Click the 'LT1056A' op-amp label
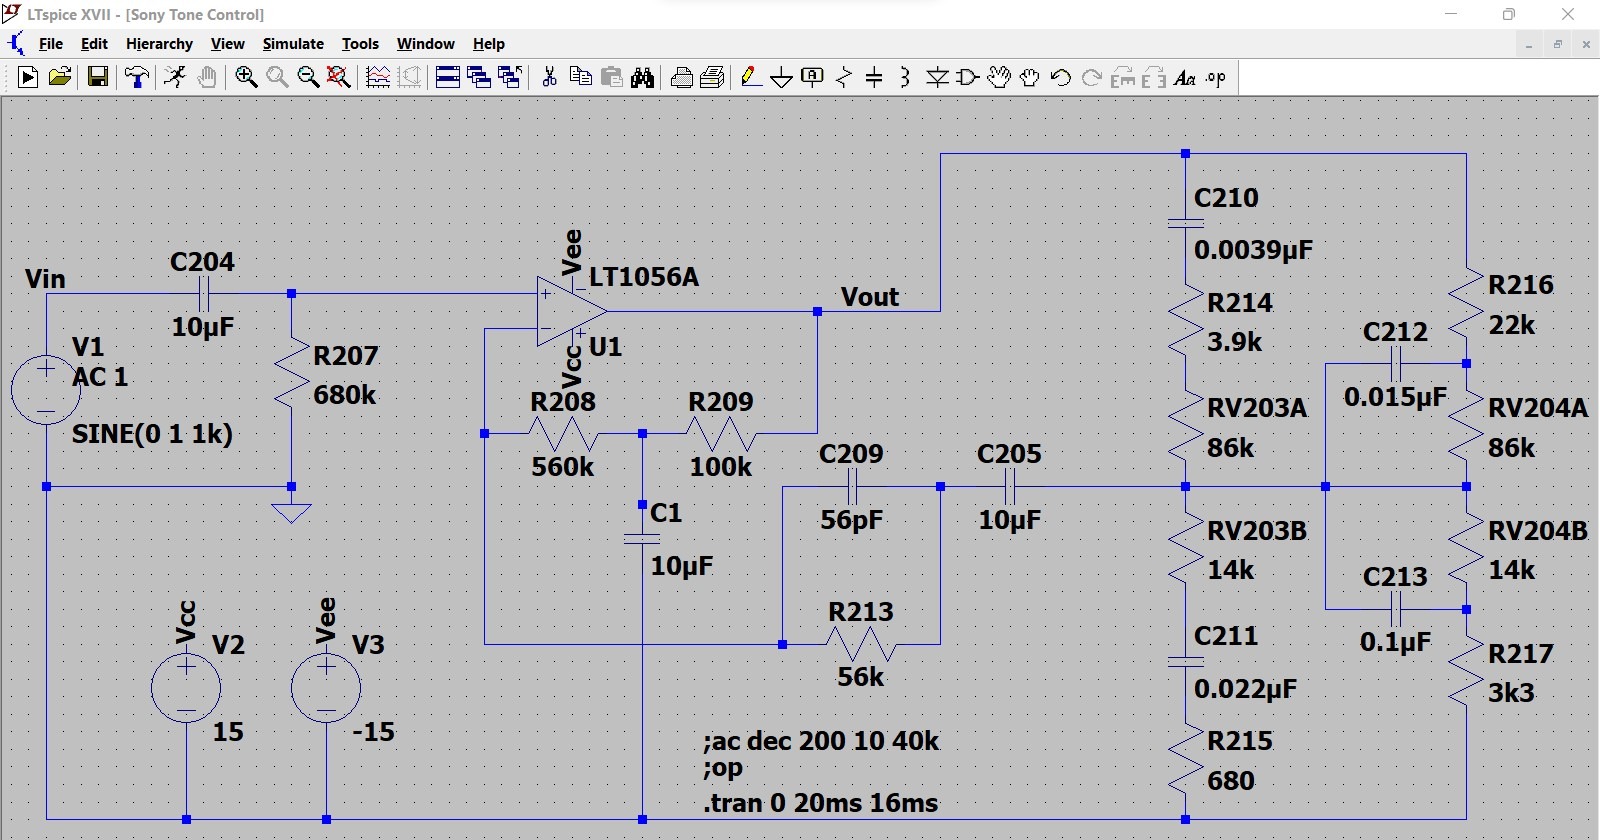 pyautogui.click(x=644, y=277)
